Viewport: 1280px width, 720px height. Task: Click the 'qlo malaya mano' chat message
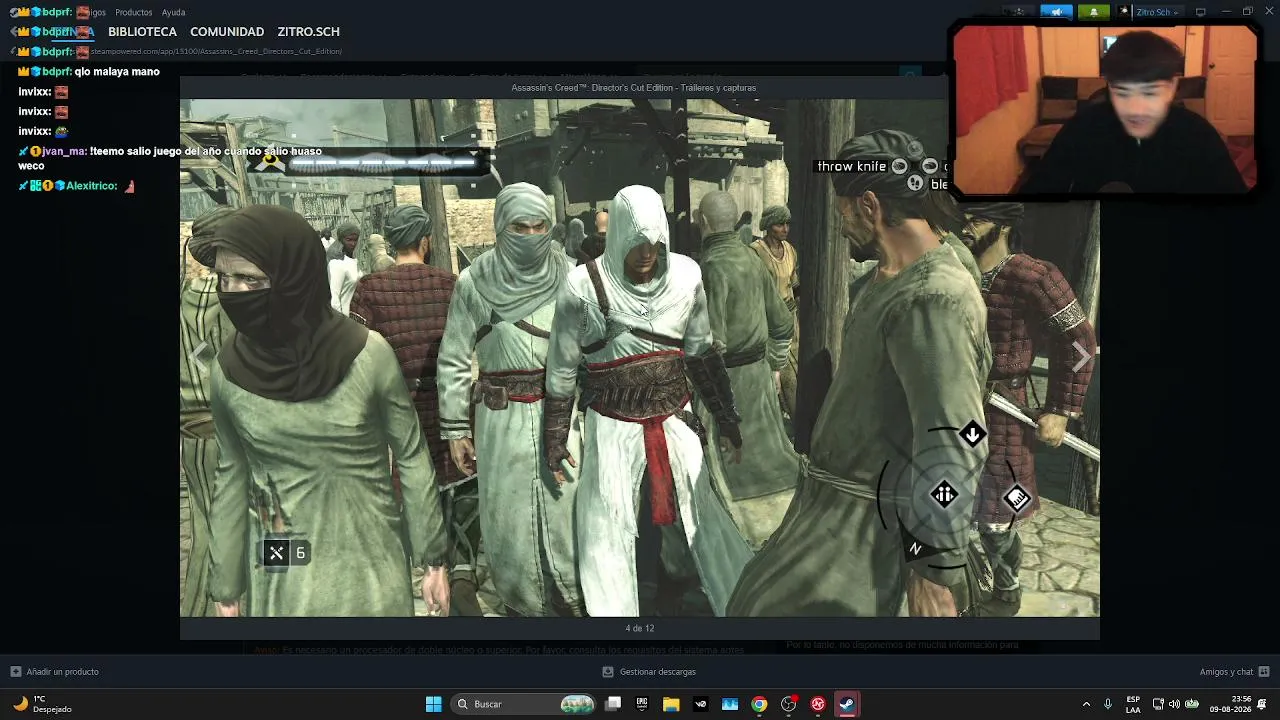click(117, 72)
